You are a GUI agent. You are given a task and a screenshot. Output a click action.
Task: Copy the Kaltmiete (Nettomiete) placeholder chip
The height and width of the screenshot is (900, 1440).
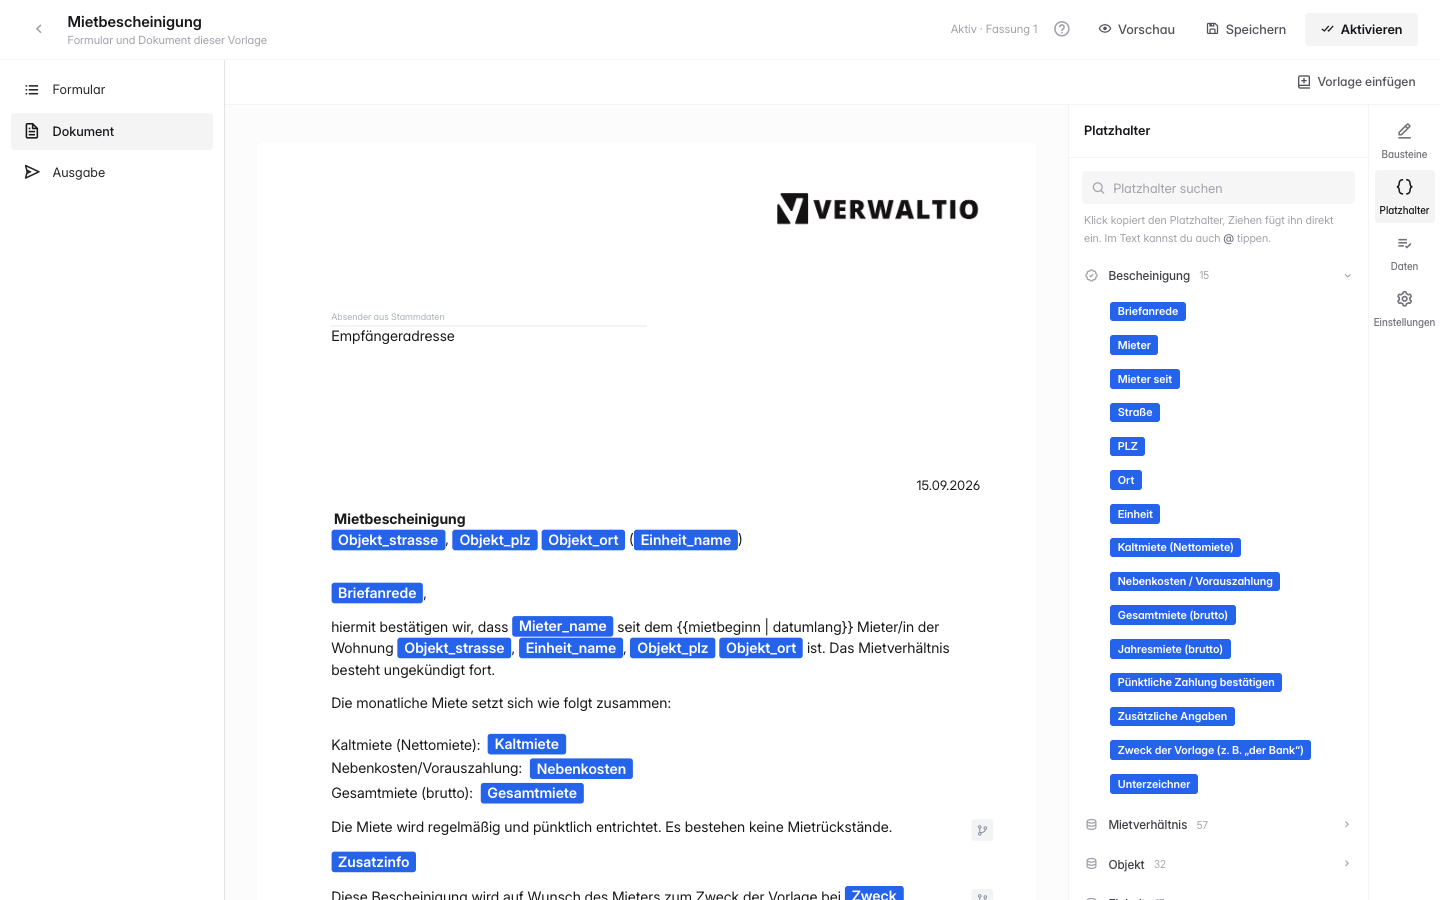coord(1175,548)
